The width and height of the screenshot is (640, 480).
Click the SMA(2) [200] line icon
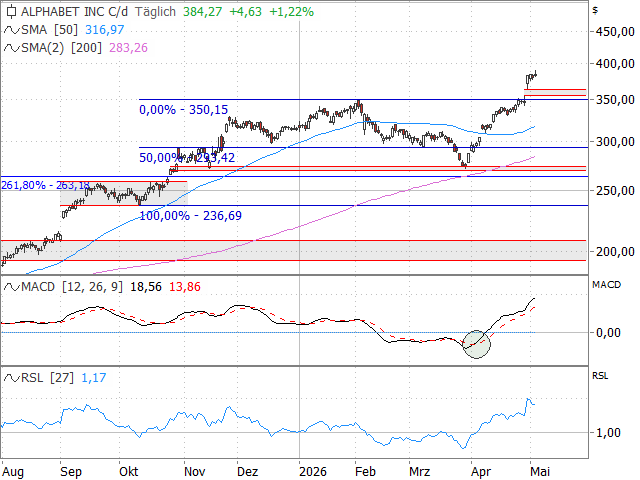[x=11, y=48]
